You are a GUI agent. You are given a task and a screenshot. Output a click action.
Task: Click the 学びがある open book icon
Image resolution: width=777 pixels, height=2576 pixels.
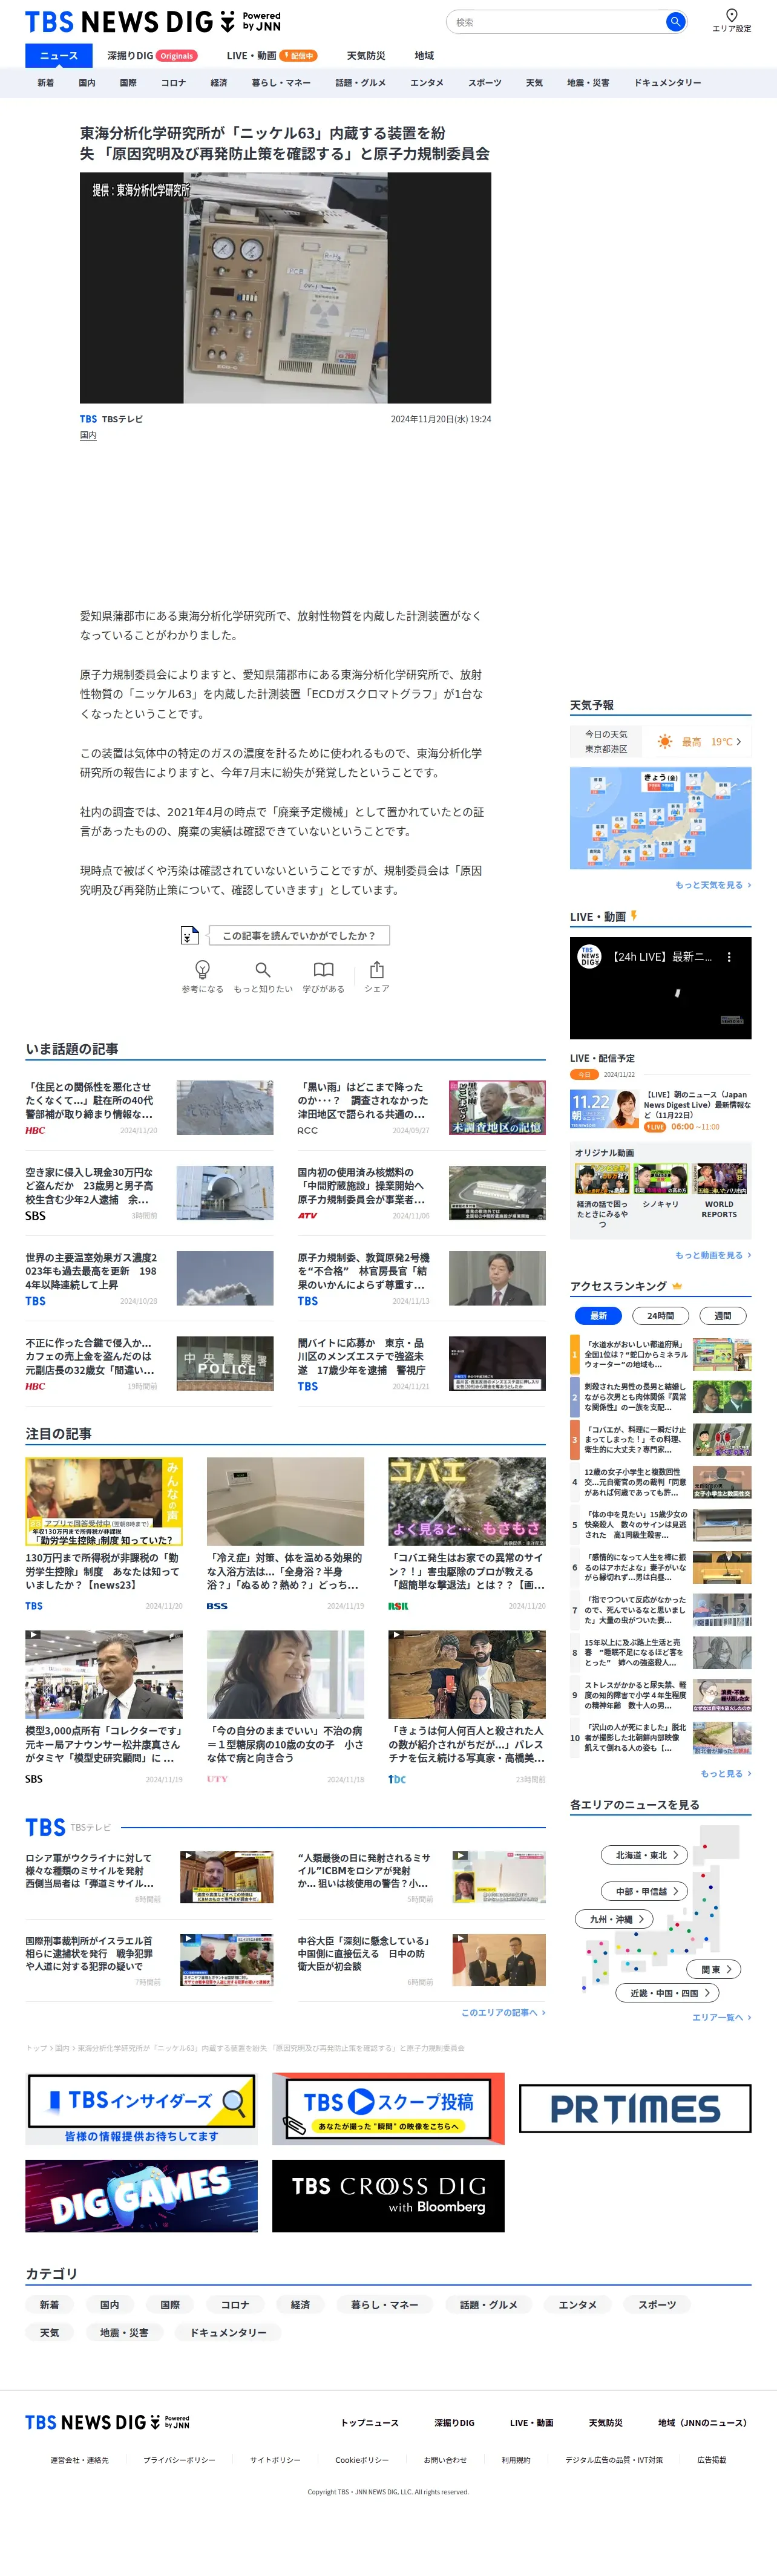coord(323,969)
